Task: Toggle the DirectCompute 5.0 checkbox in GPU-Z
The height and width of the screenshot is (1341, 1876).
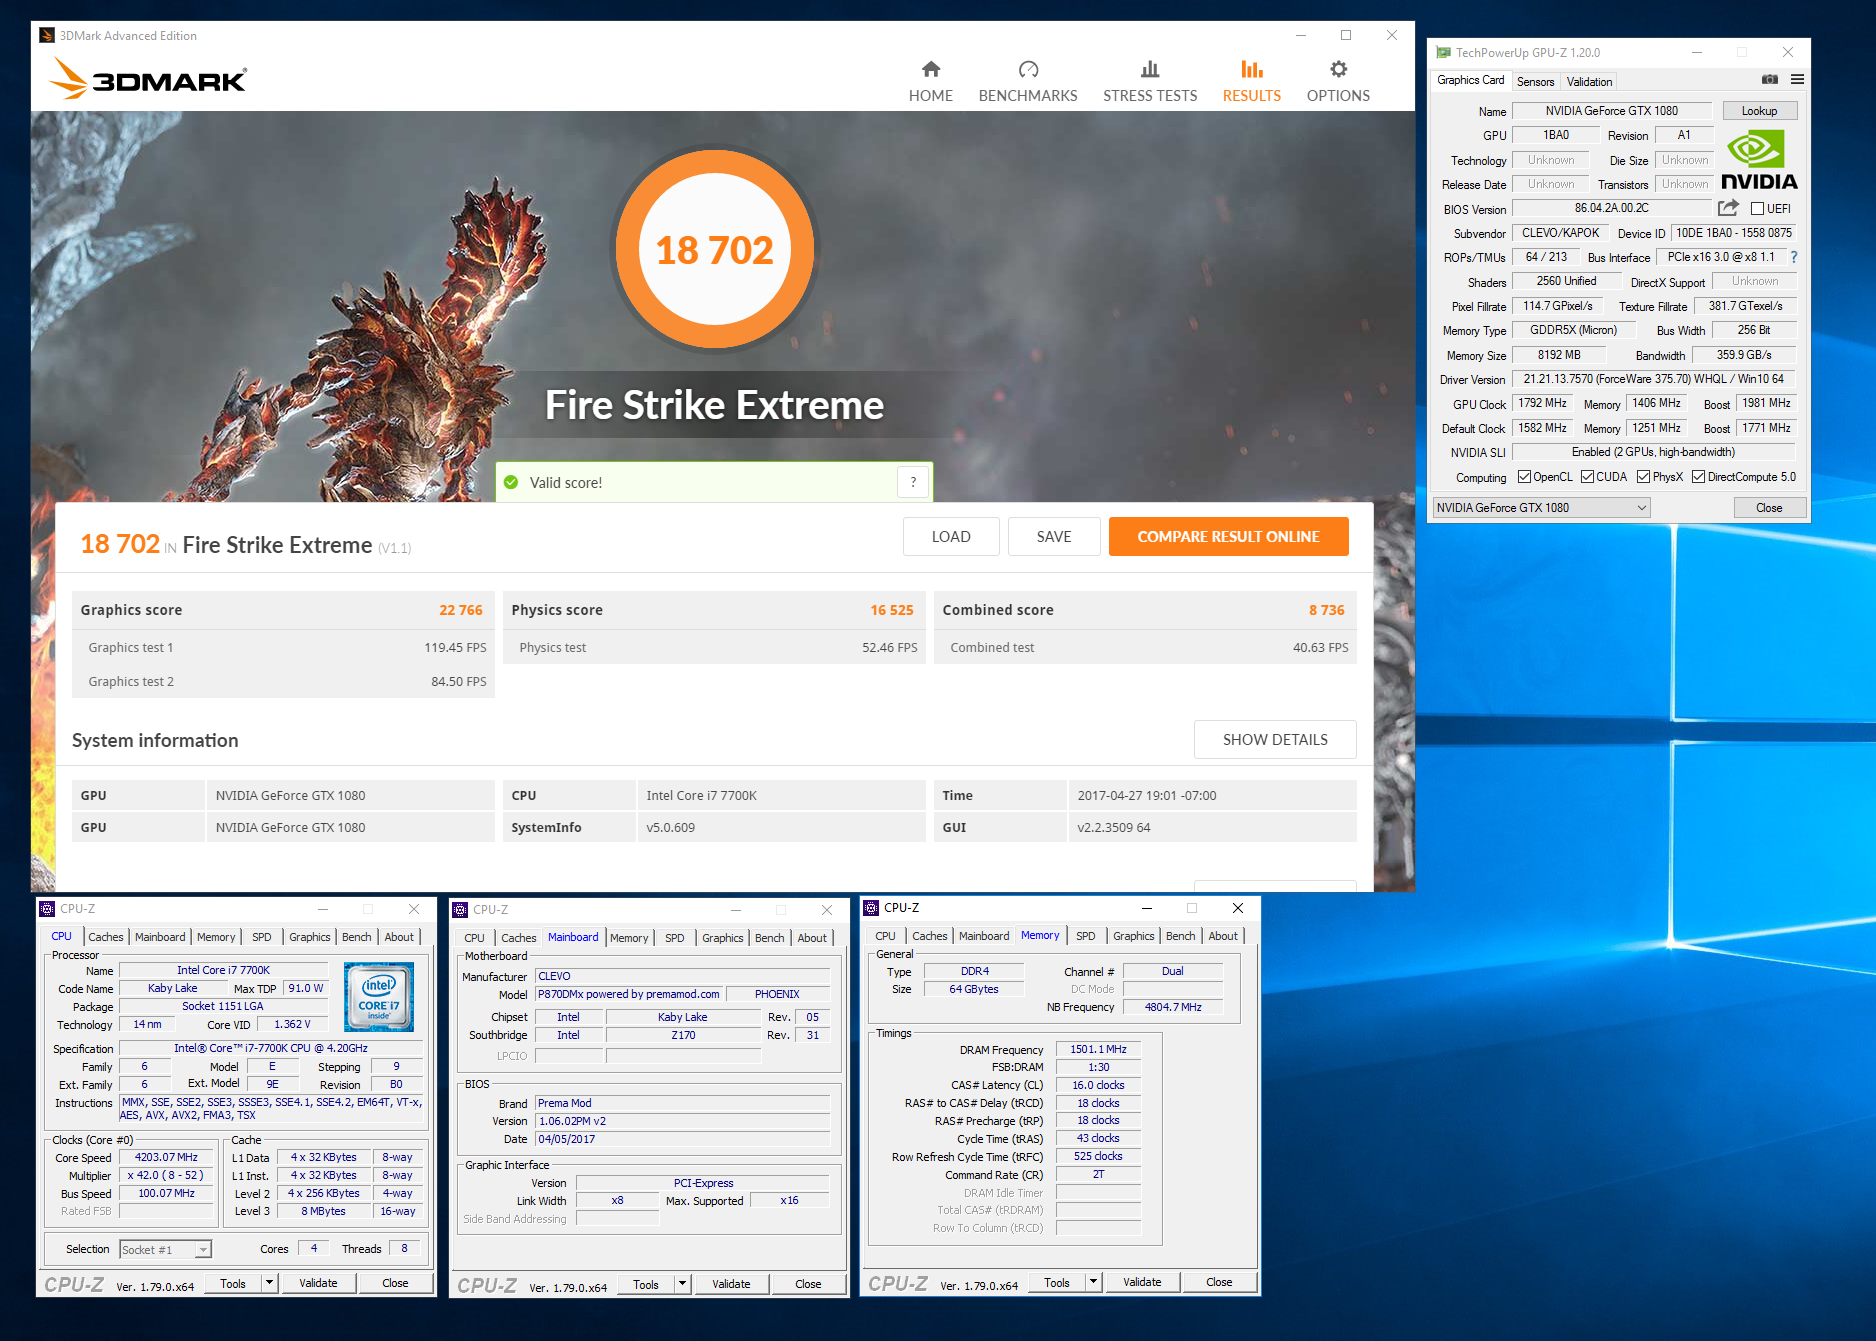Action: click(1698, 477)
